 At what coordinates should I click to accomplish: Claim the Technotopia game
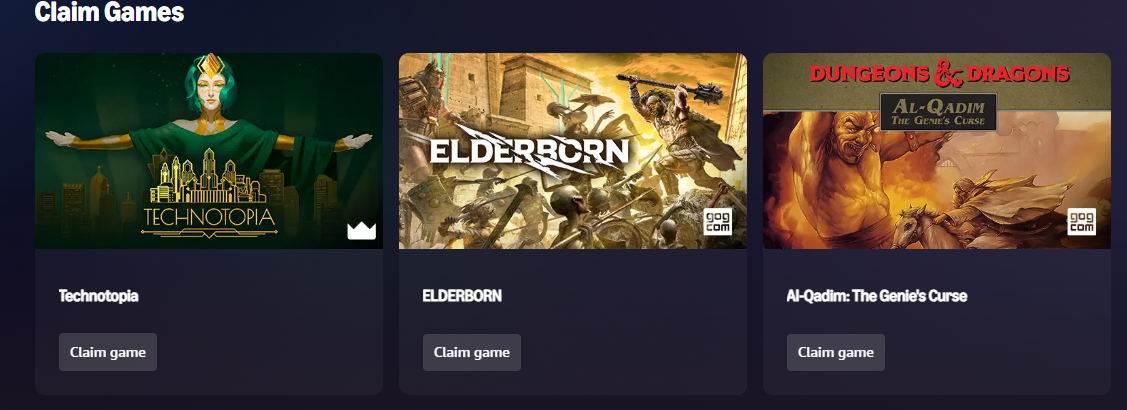tap(108, 352)
